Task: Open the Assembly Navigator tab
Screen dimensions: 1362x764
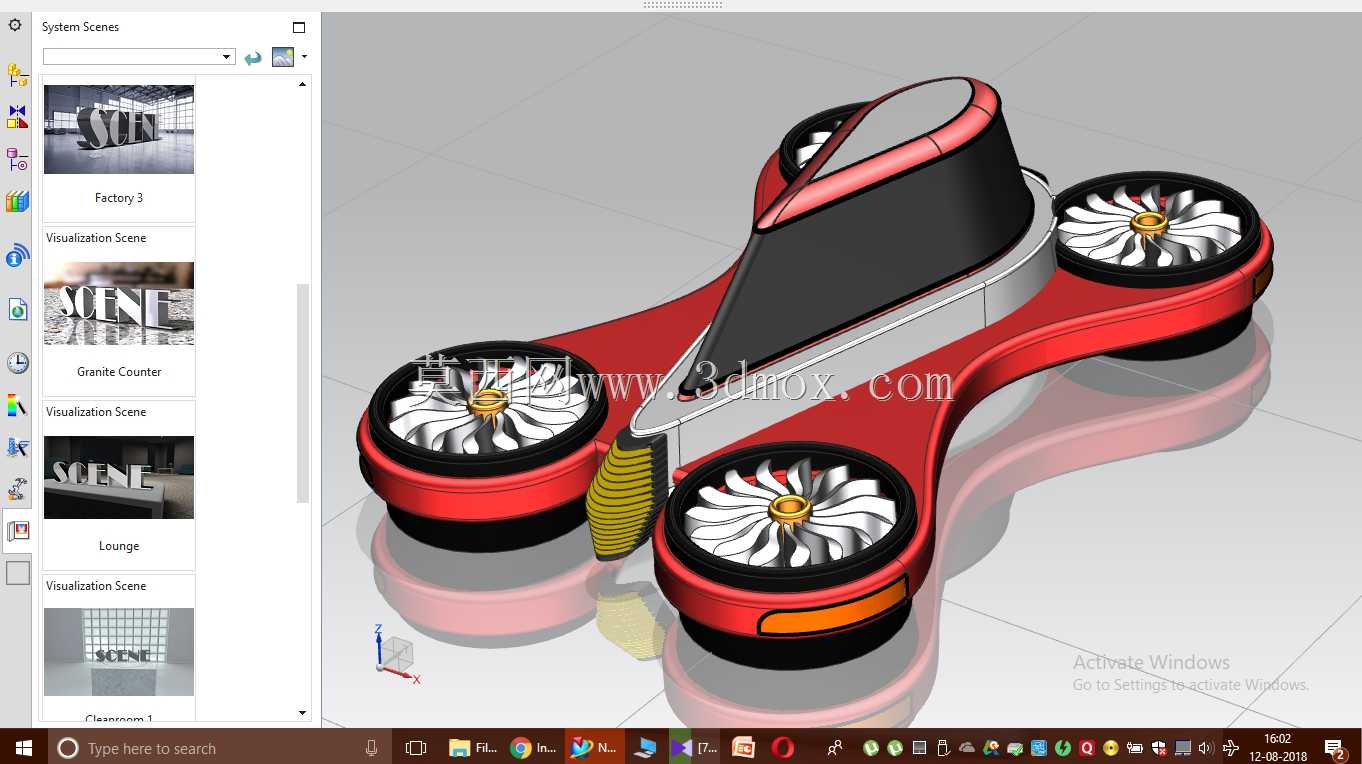Action: click(17, 75)
